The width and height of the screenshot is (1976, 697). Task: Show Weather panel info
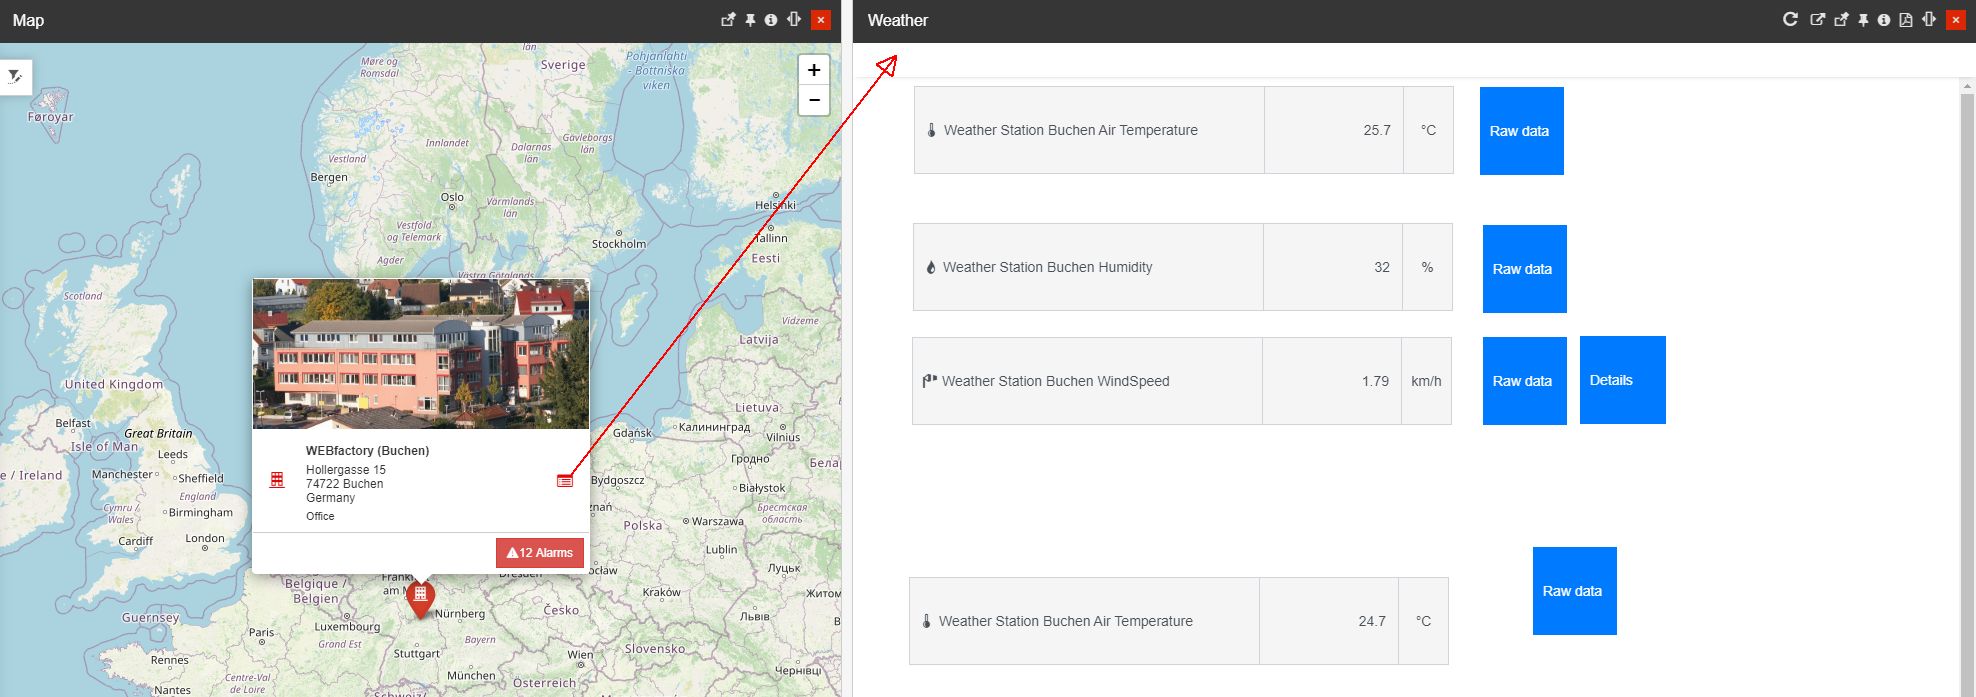click(x=1884, y=20)
